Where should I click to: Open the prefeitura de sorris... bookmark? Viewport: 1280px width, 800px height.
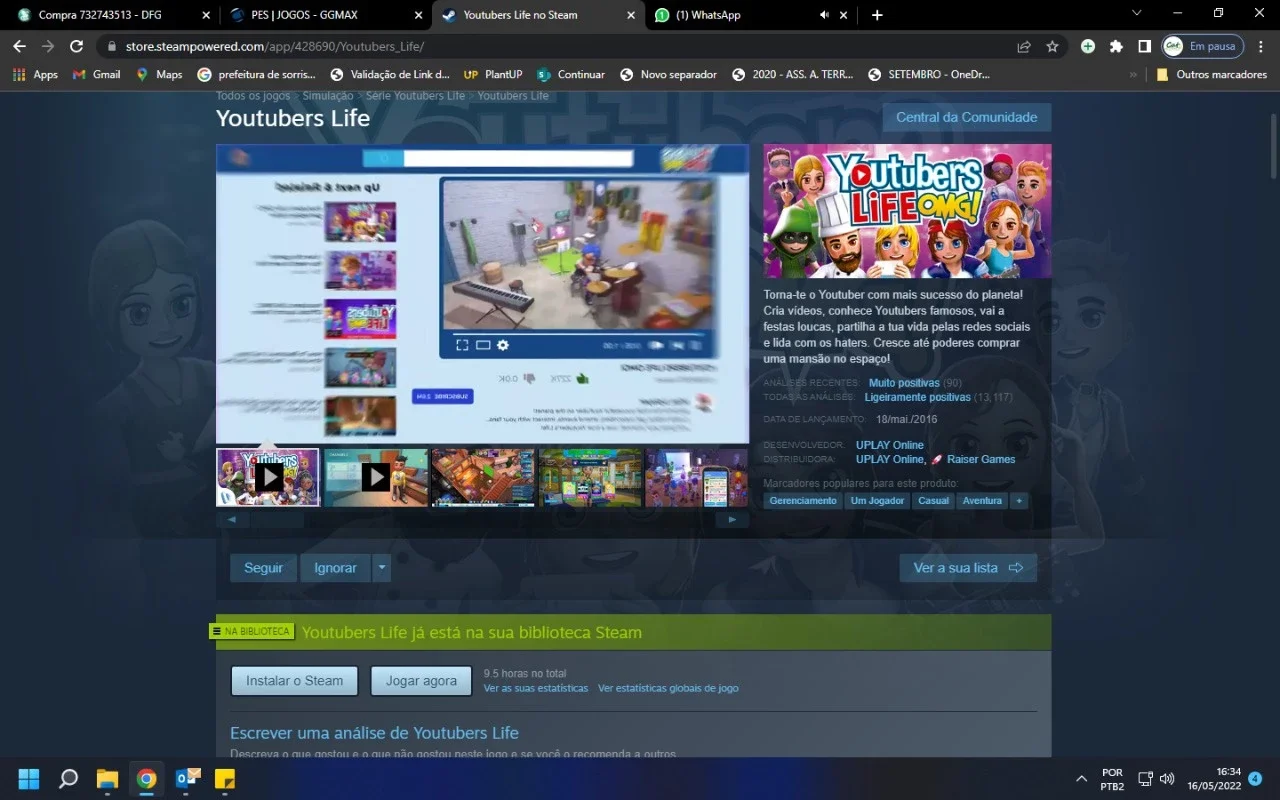point(257,74)
